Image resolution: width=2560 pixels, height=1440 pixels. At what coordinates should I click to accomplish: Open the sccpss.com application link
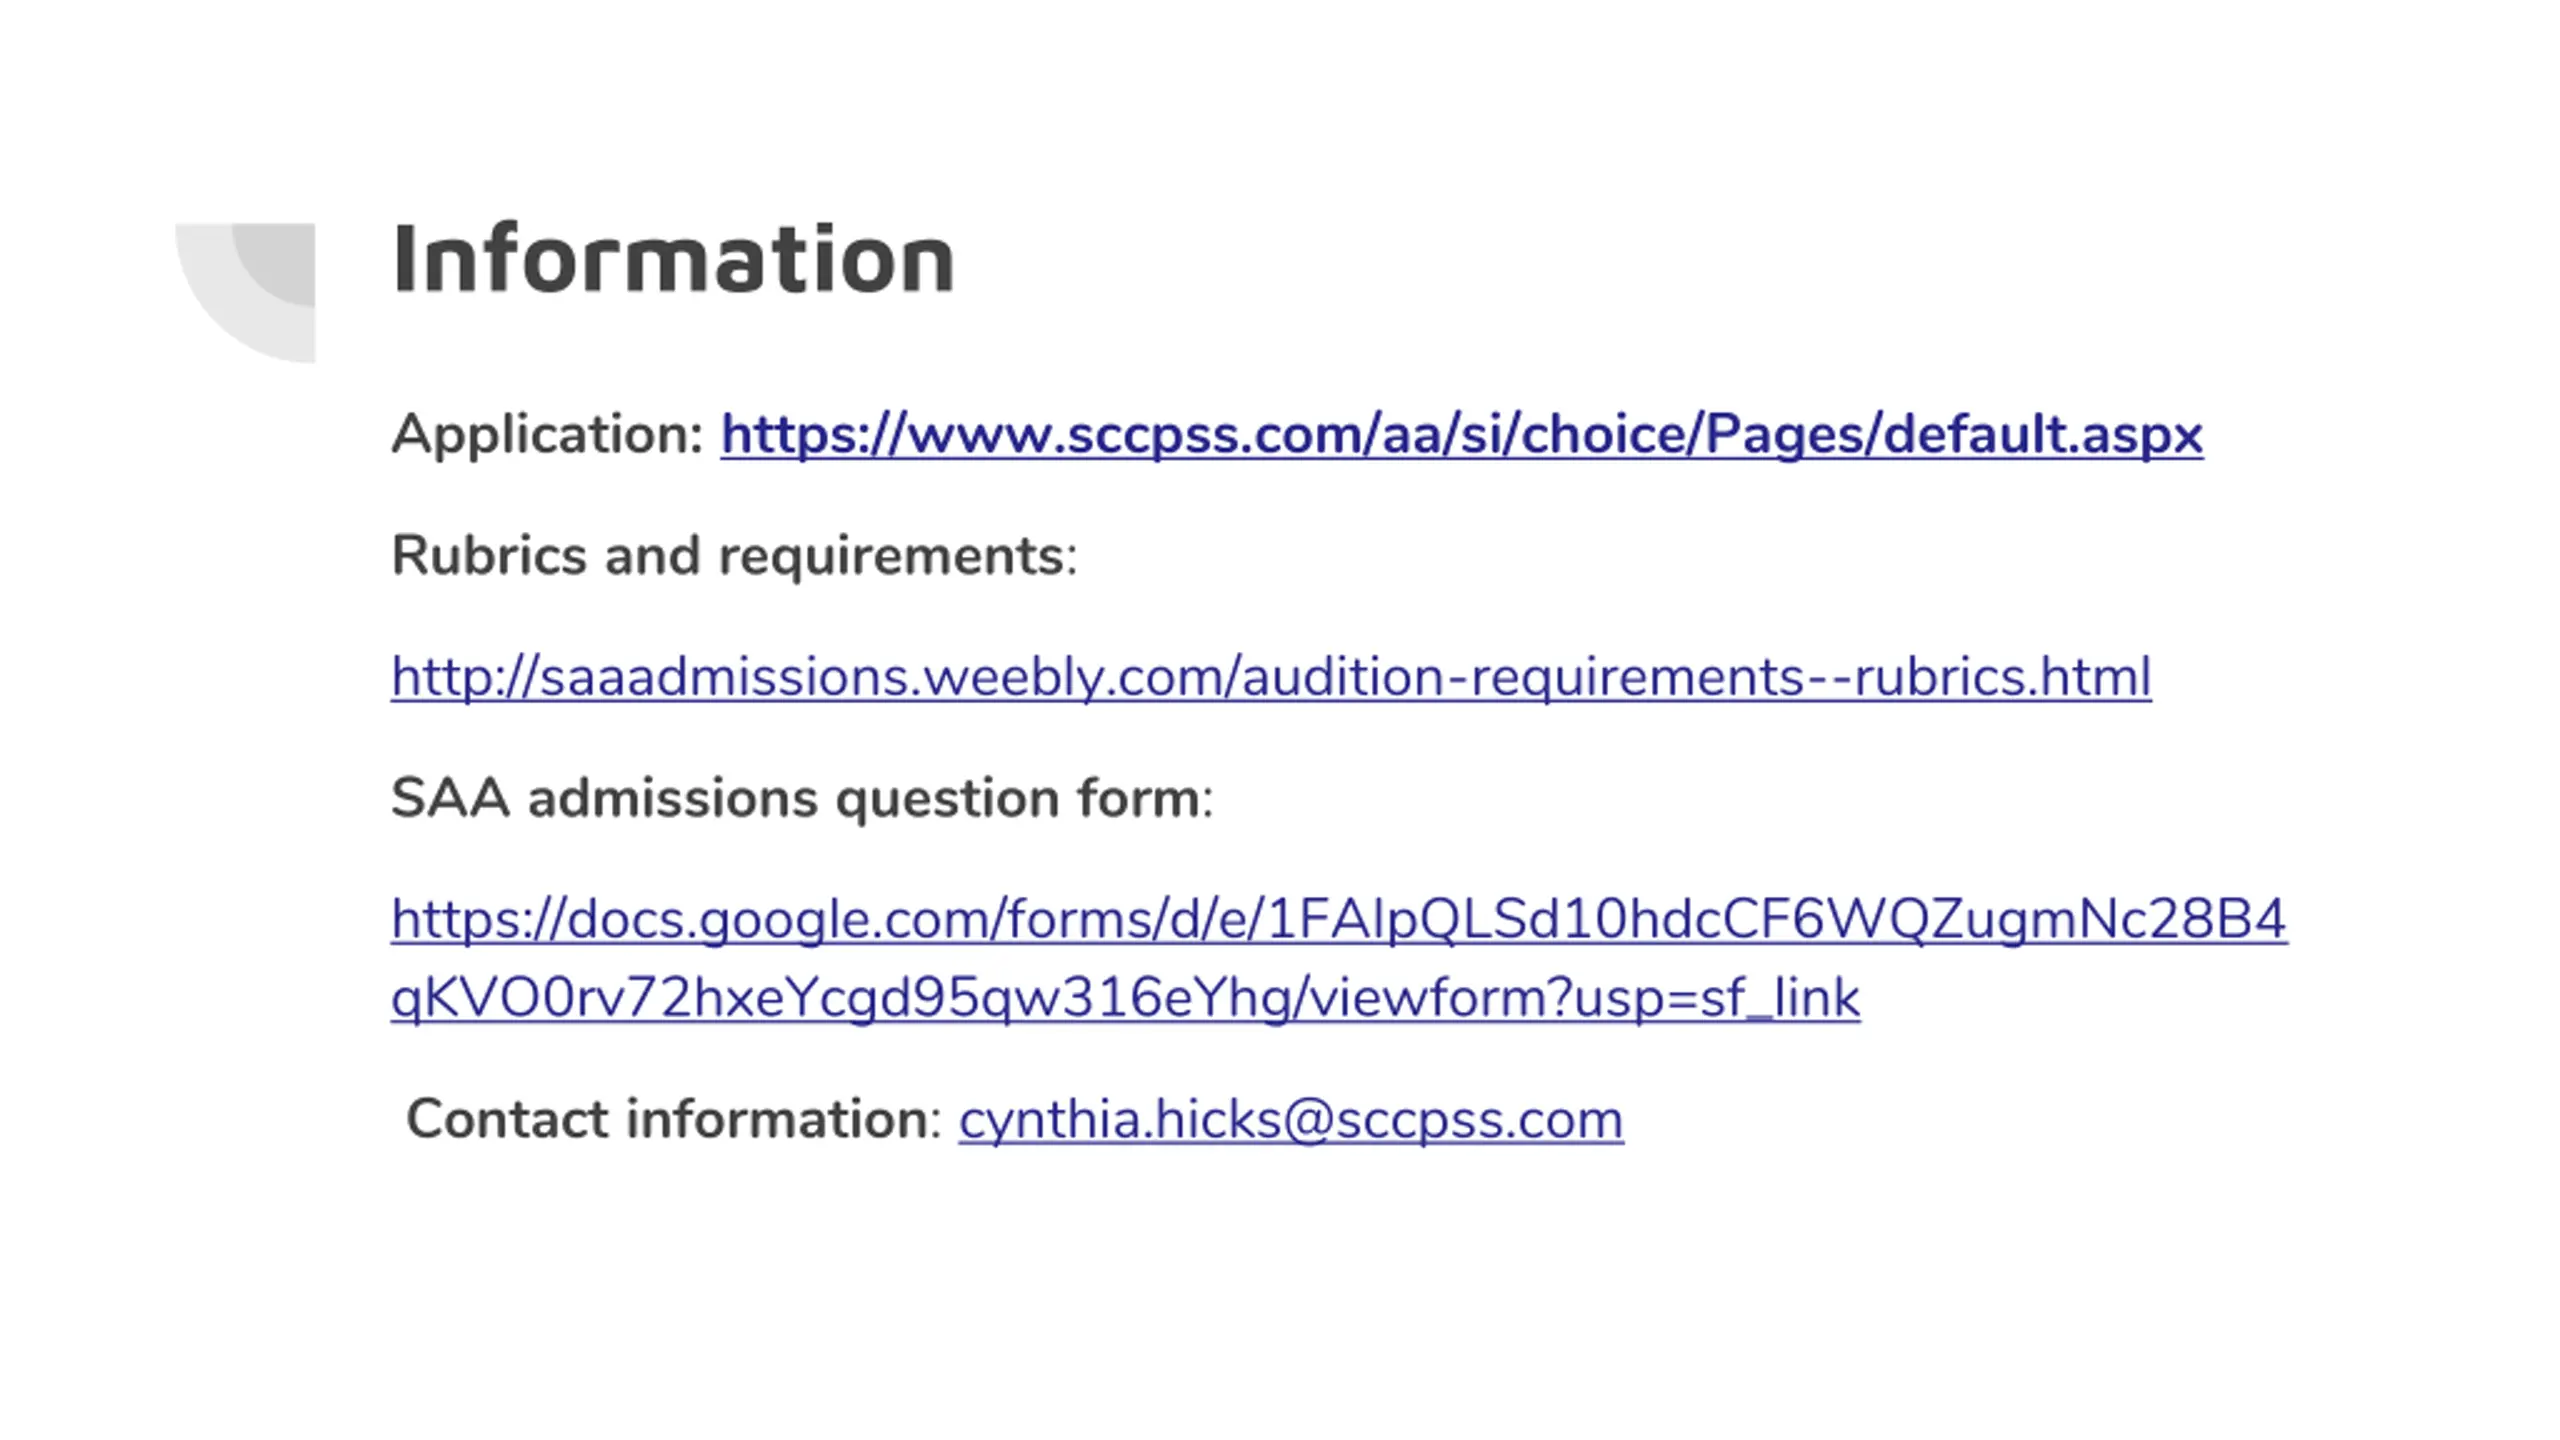(x=1460, y=436)
